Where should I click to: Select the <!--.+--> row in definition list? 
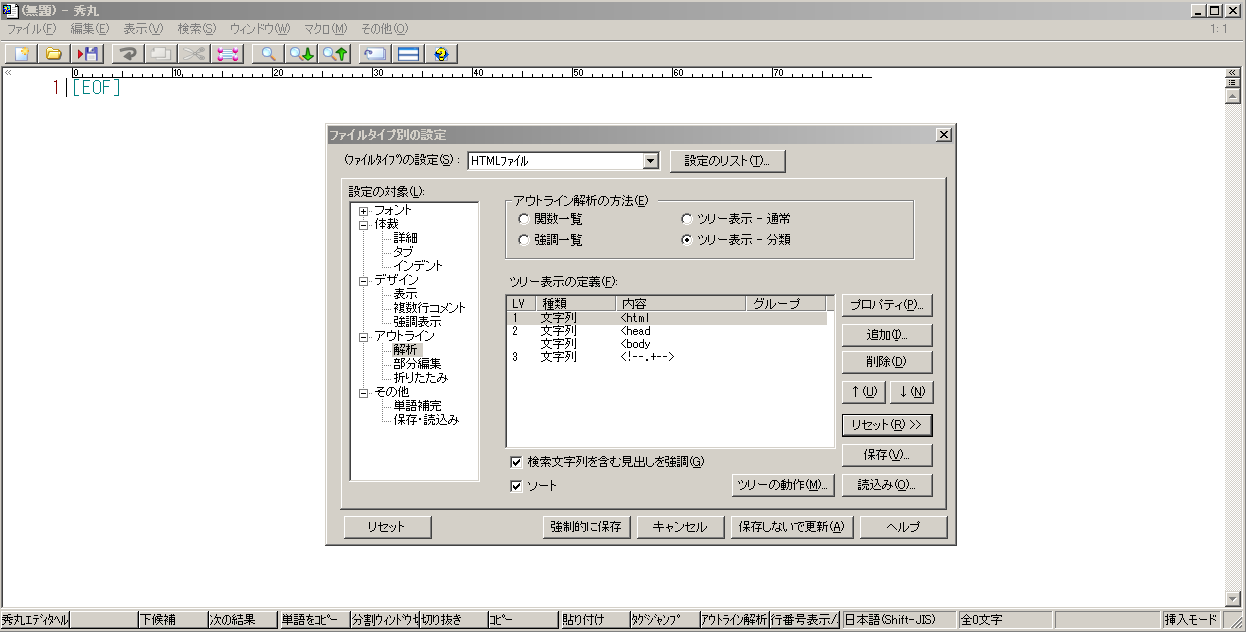pos(668,357)
